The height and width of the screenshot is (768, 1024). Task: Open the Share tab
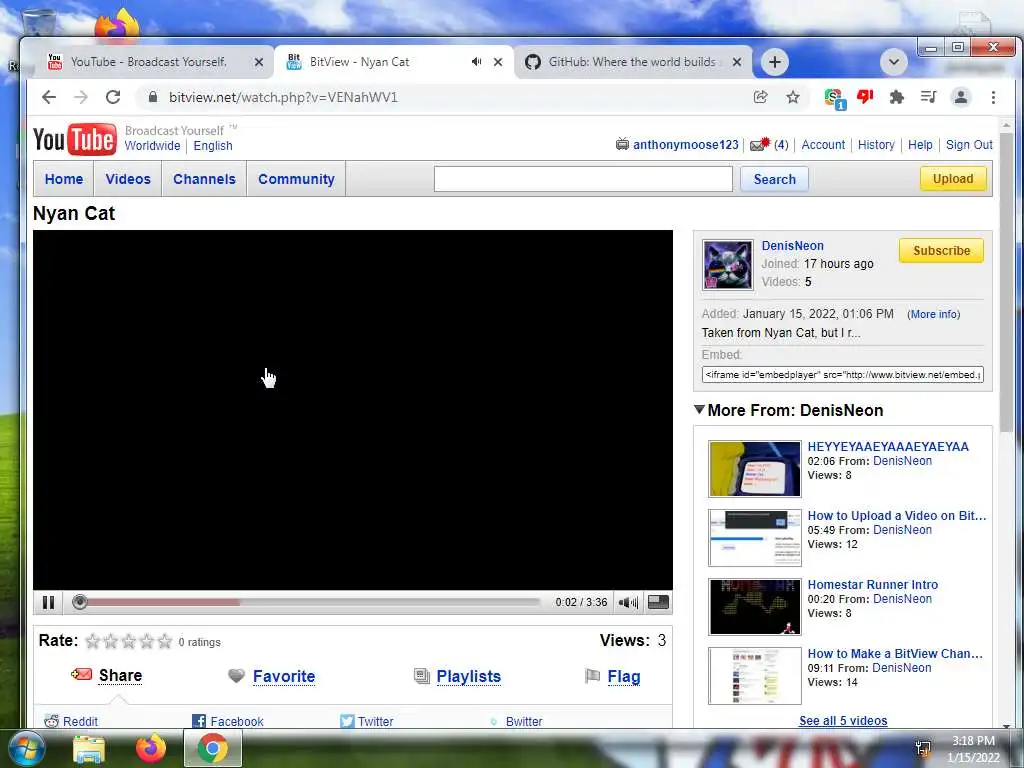[x=120, y=675]
